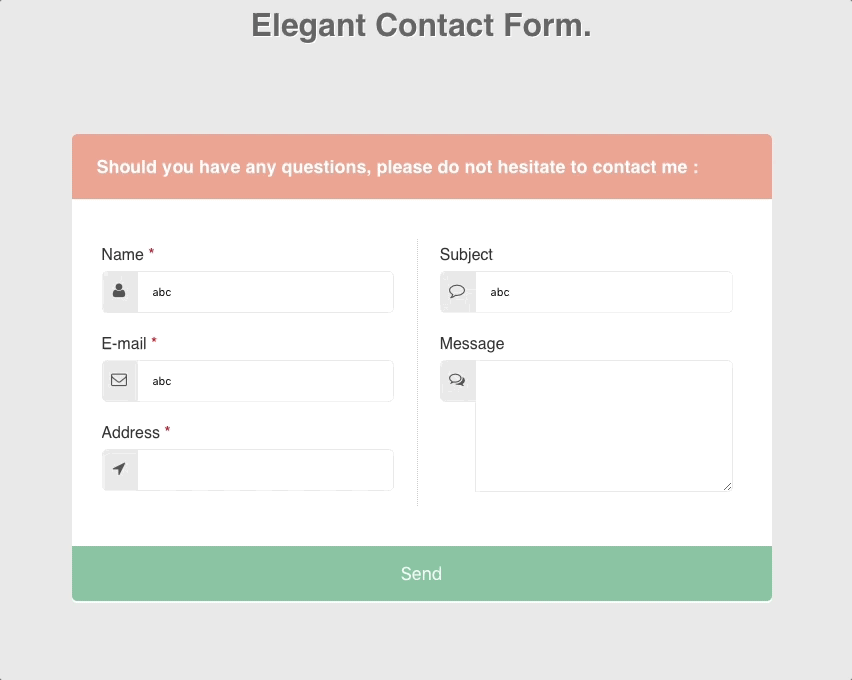Click the "E-mail" field label
This screenshot has height=680, width=852.
[x=124, y=343]
